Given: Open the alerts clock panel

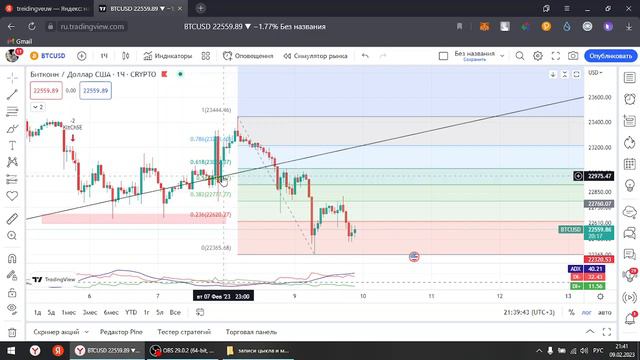Looking at the screenshot, I should (629, 99).
